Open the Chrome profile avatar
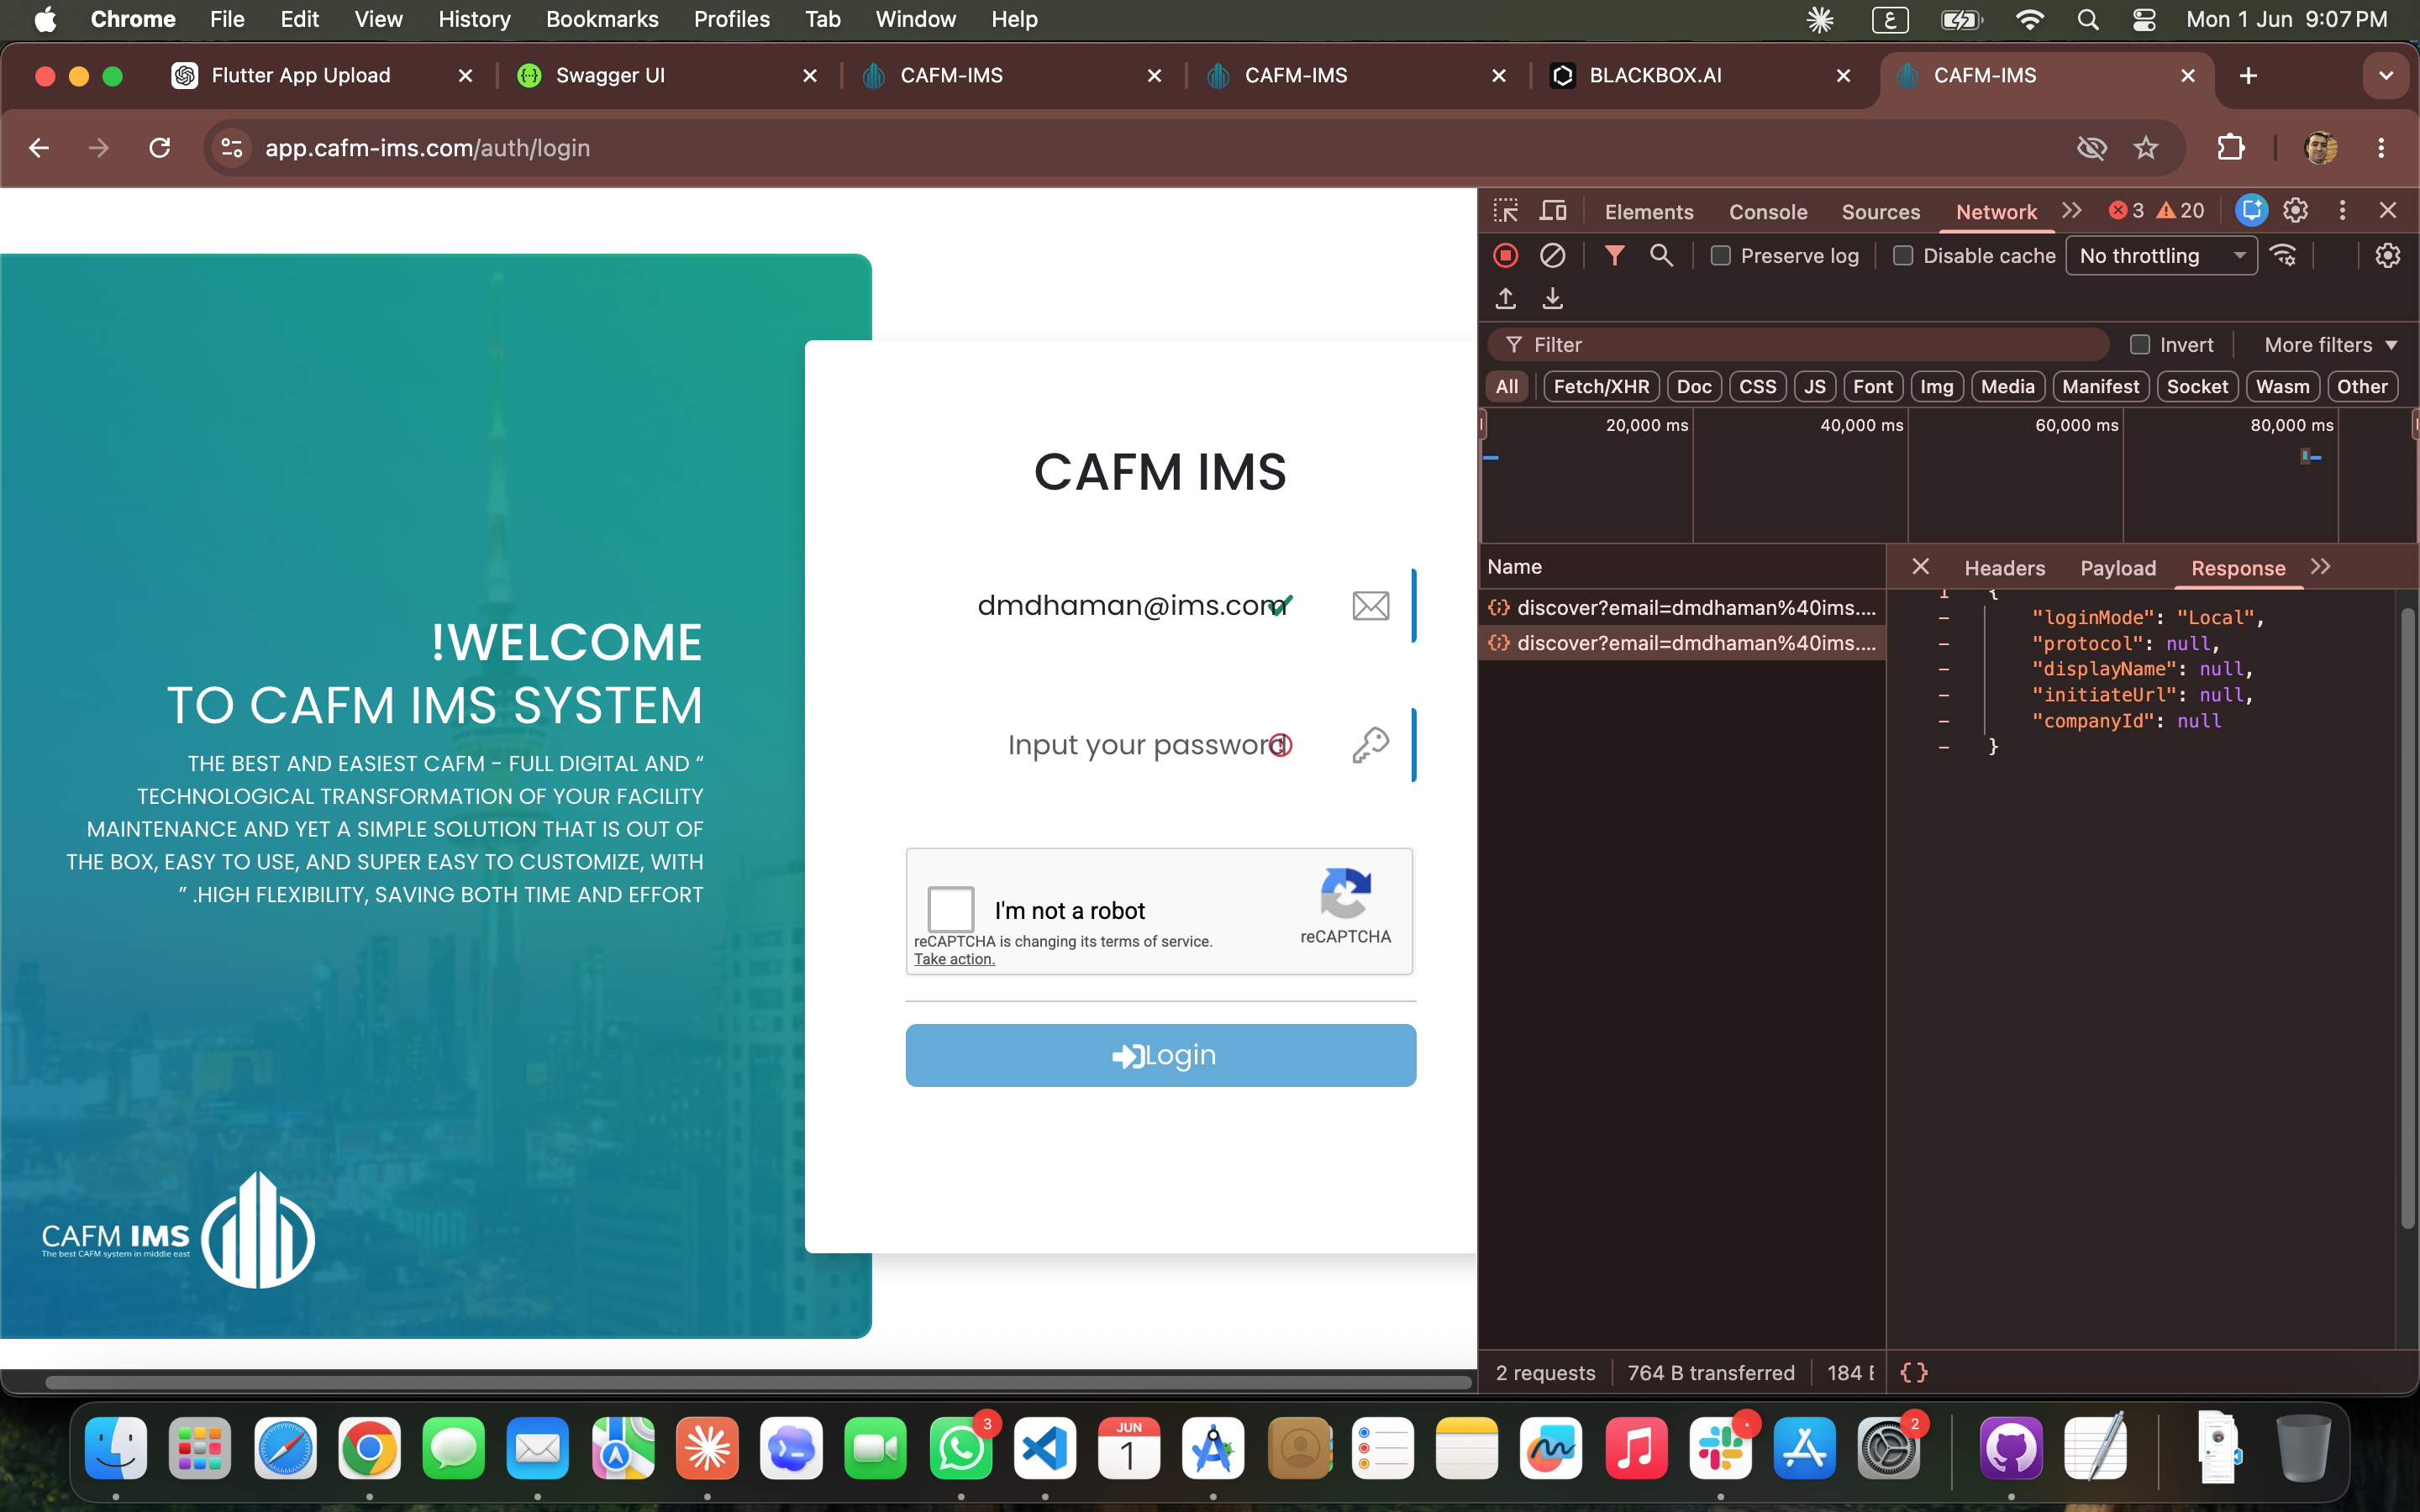The height and width of the screenshot is (1512, 2420). (x=2320, y=148)
